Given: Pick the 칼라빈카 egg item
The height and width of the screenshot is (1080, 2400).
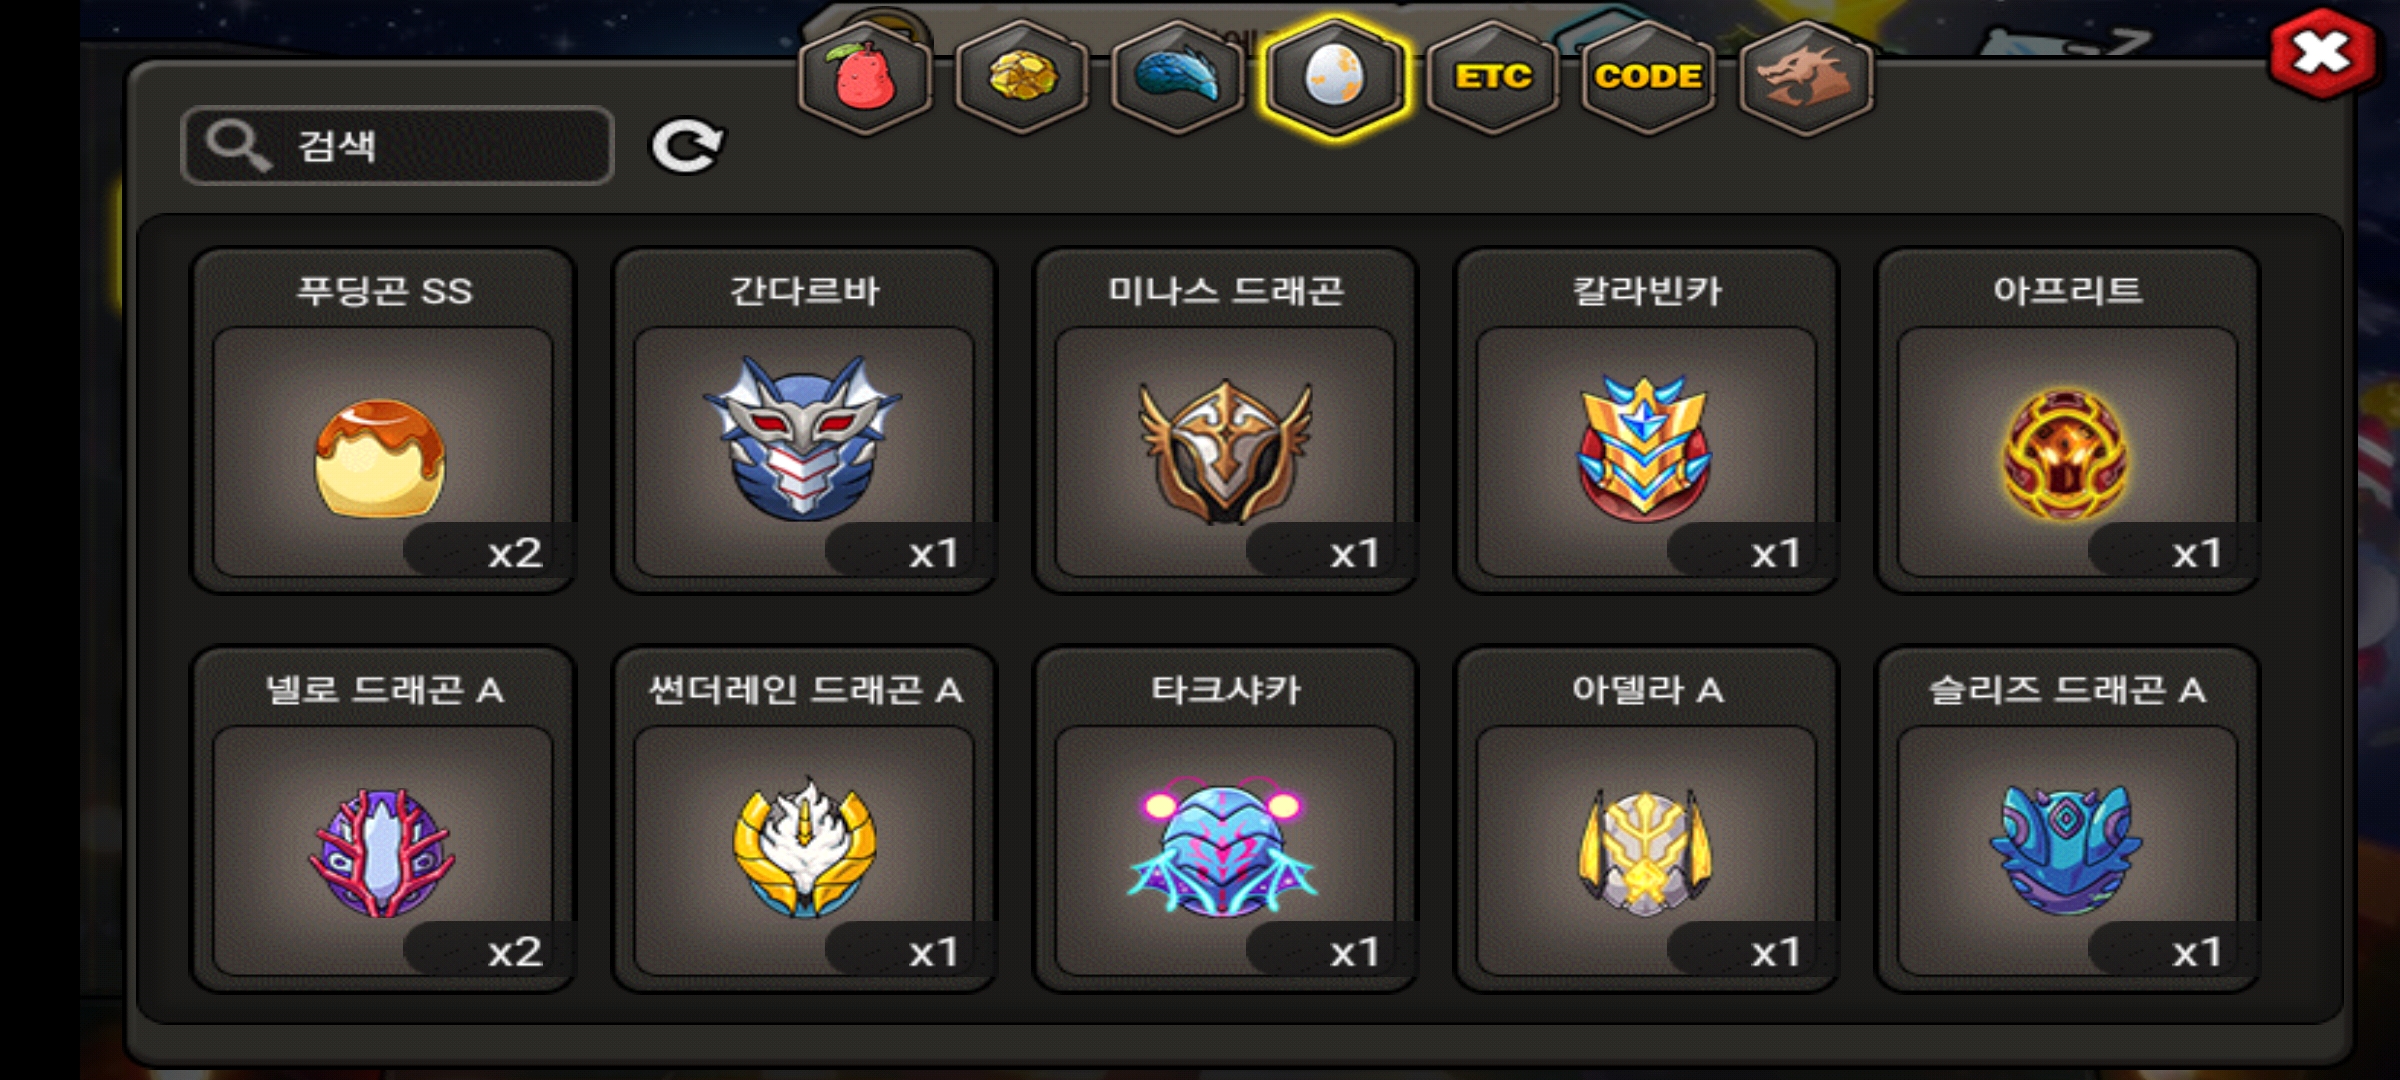Looking at the screenshot, I should (1646, 421).
